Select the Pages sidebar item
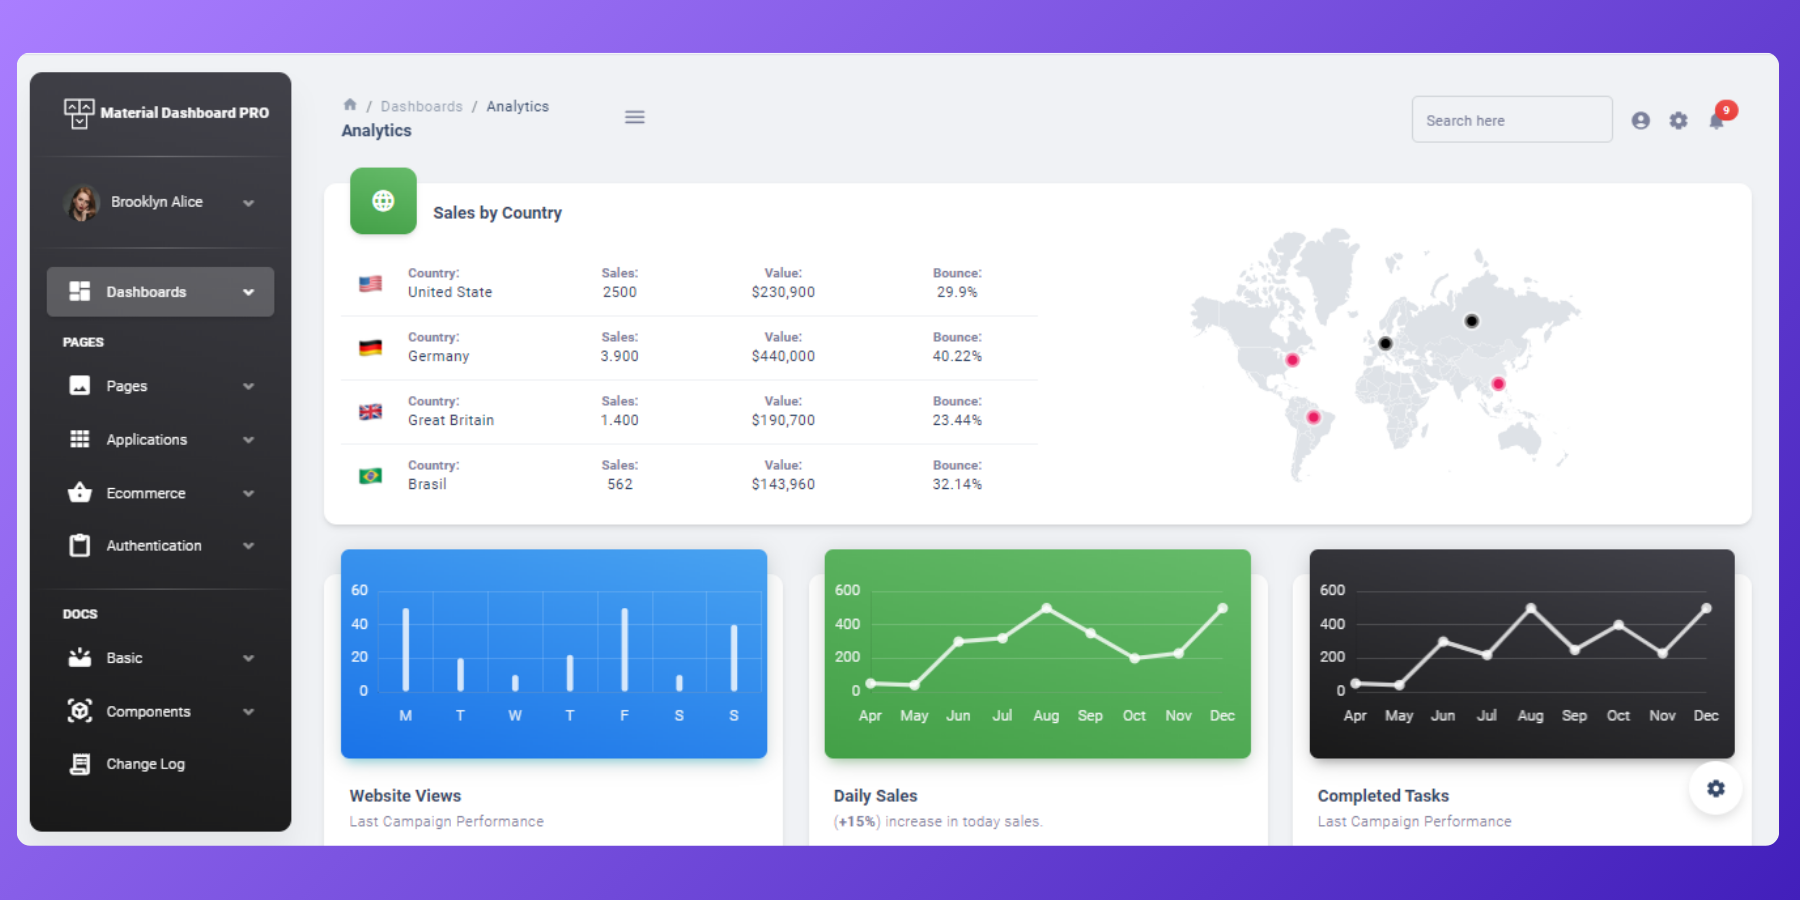1800x900 pixels. coord(160,386)
